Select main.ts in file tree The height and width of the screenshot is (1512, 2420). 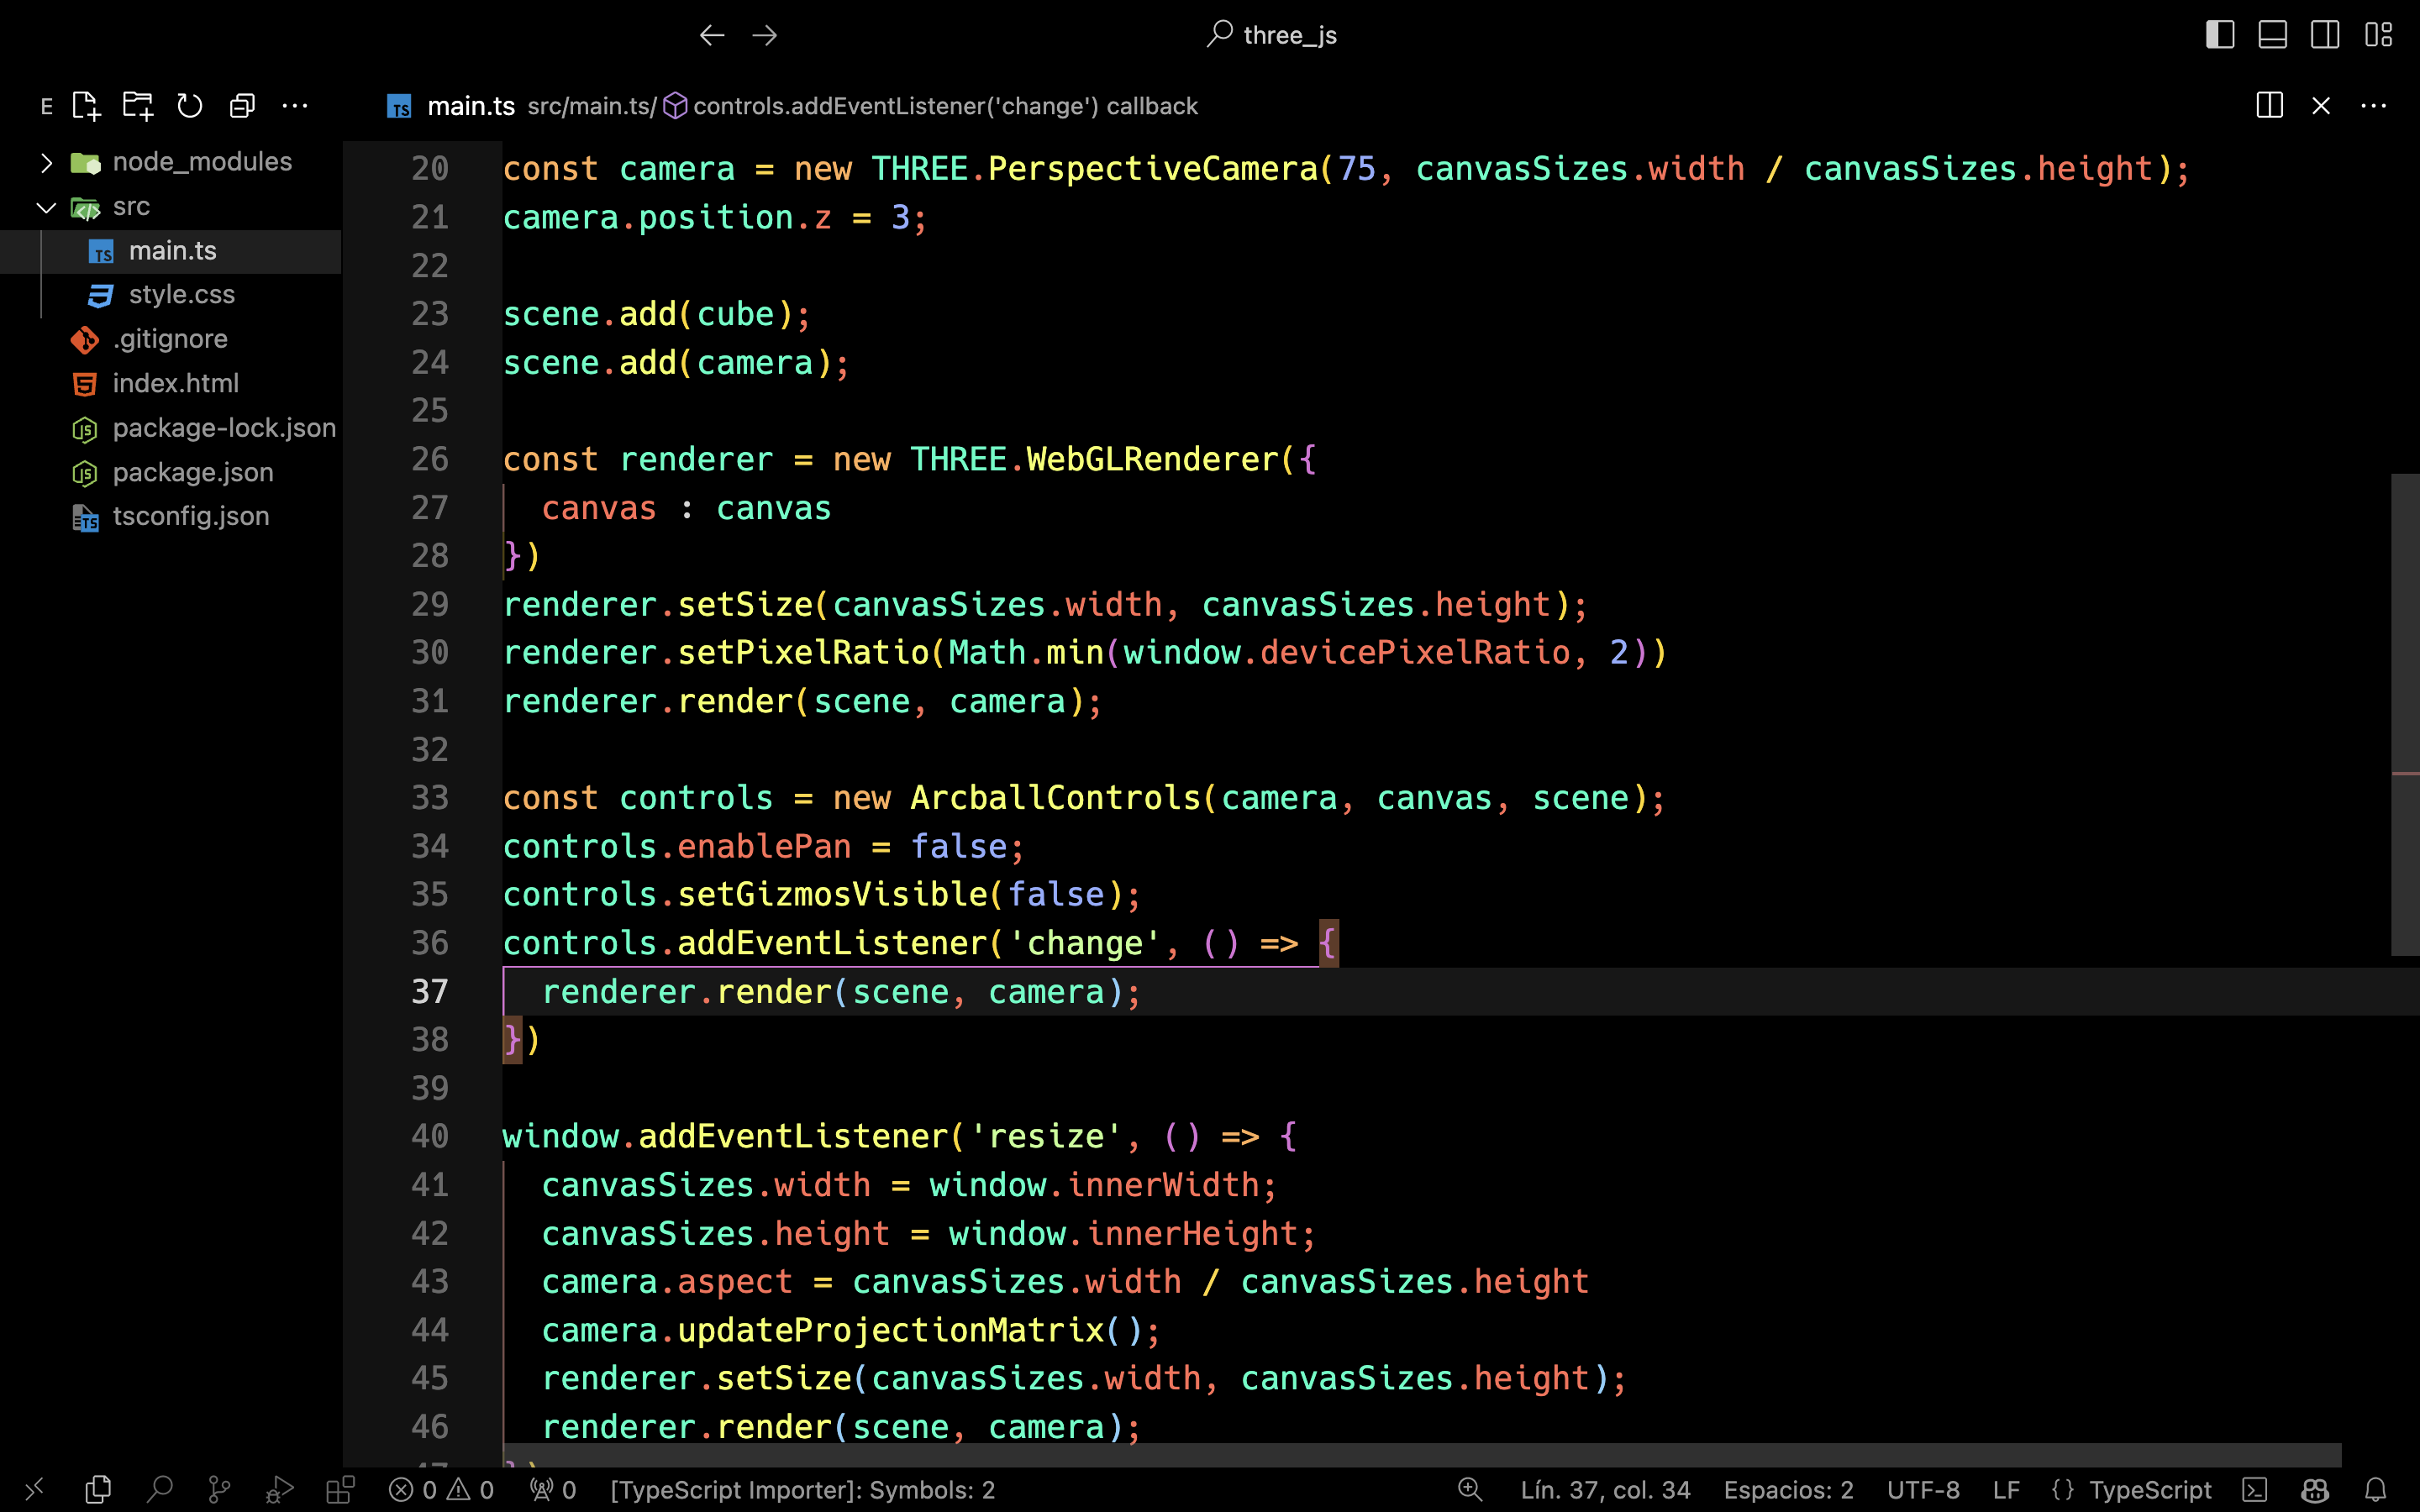tap(170, 251)
